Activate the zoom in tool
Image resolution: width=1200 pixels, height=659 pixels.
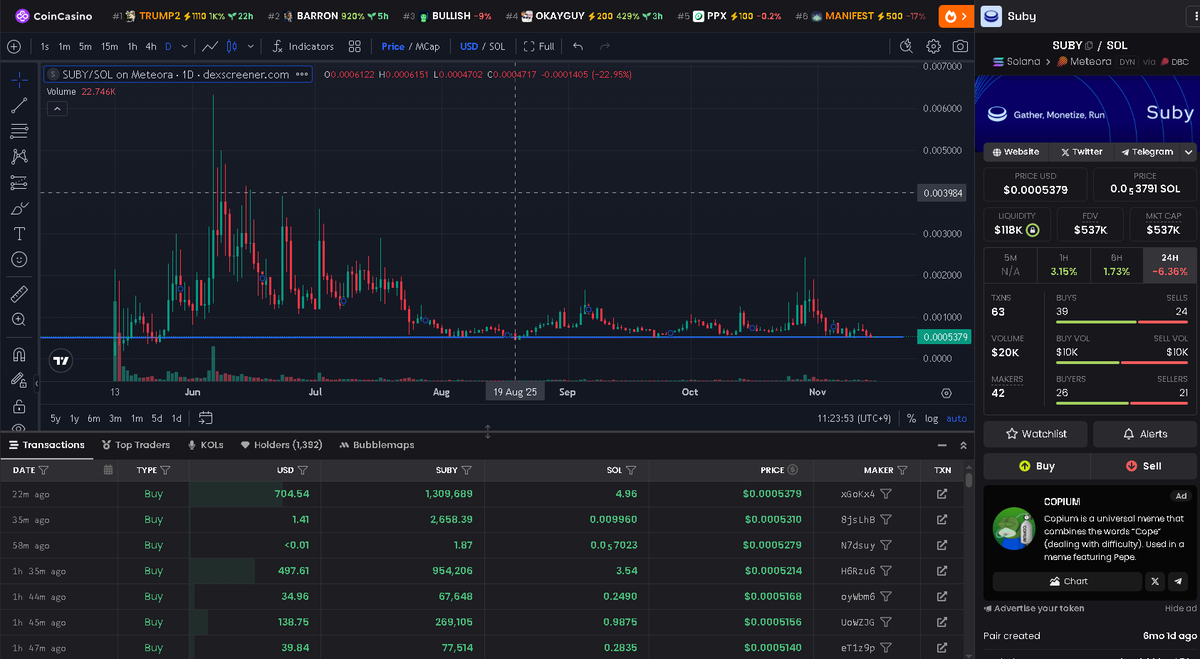click(19, 320)
